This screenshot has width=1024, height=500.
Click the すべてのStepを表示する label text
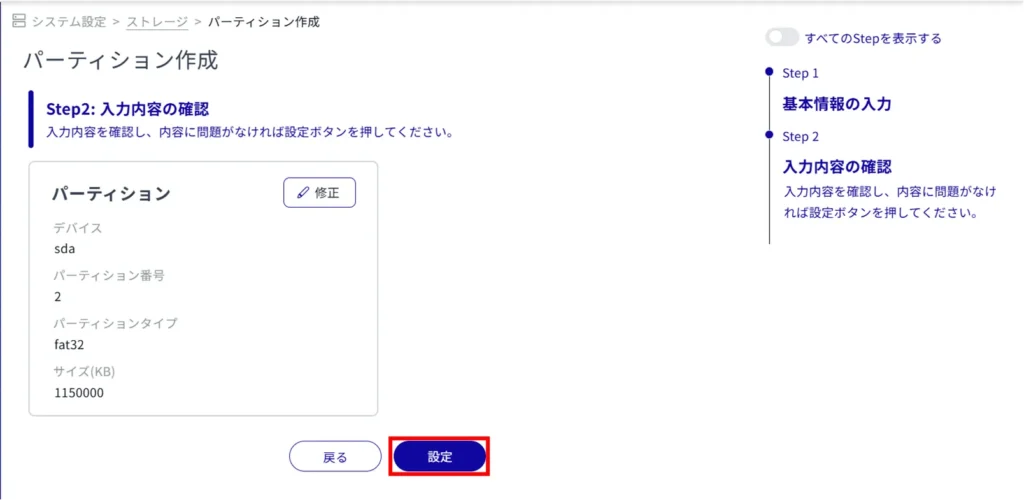tap(873, 38)
